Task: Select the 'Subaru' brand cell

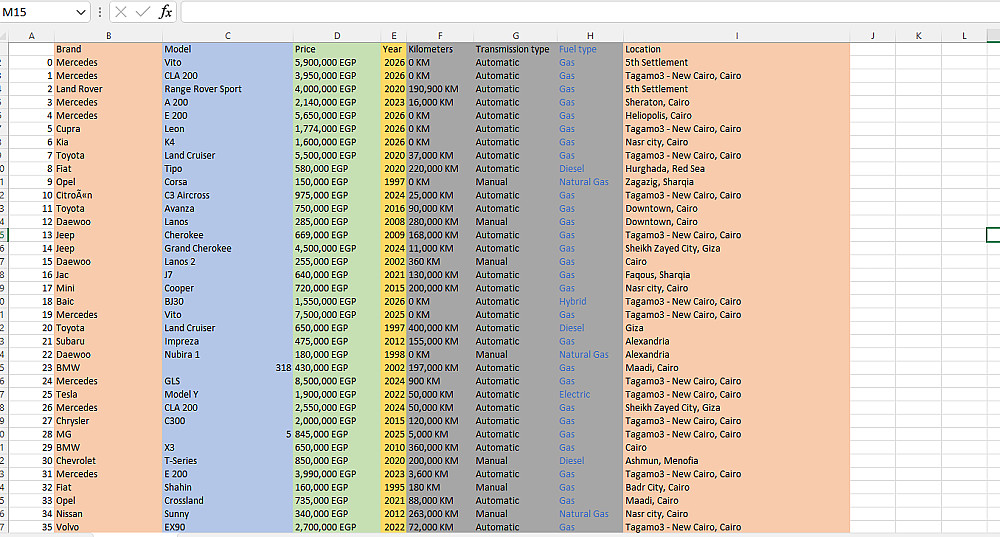Action: (108, 341)
